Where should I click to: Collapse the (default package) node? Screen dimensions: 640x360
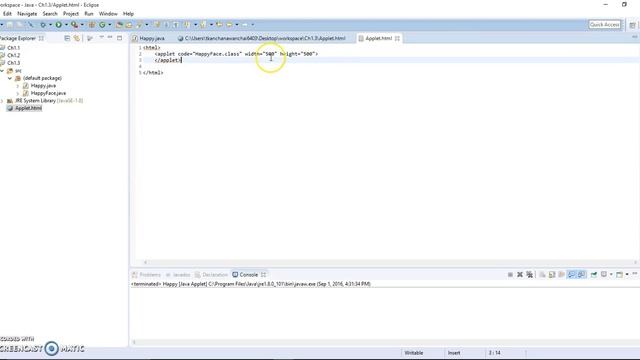(10, 78)
